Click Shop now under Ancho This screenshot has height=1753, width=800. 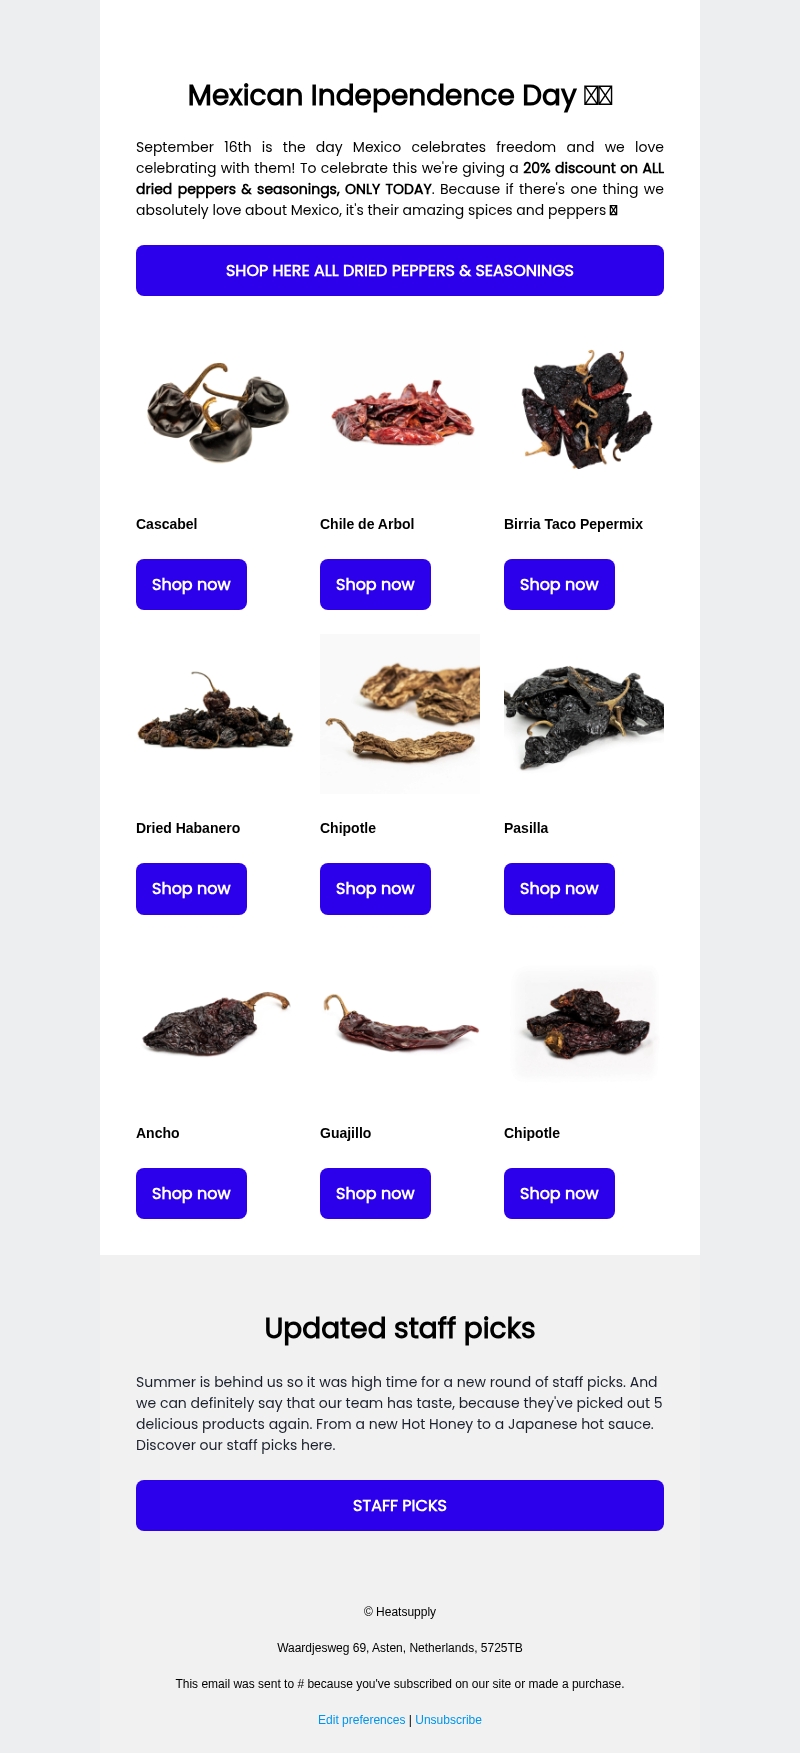(x=191, y=1193)
